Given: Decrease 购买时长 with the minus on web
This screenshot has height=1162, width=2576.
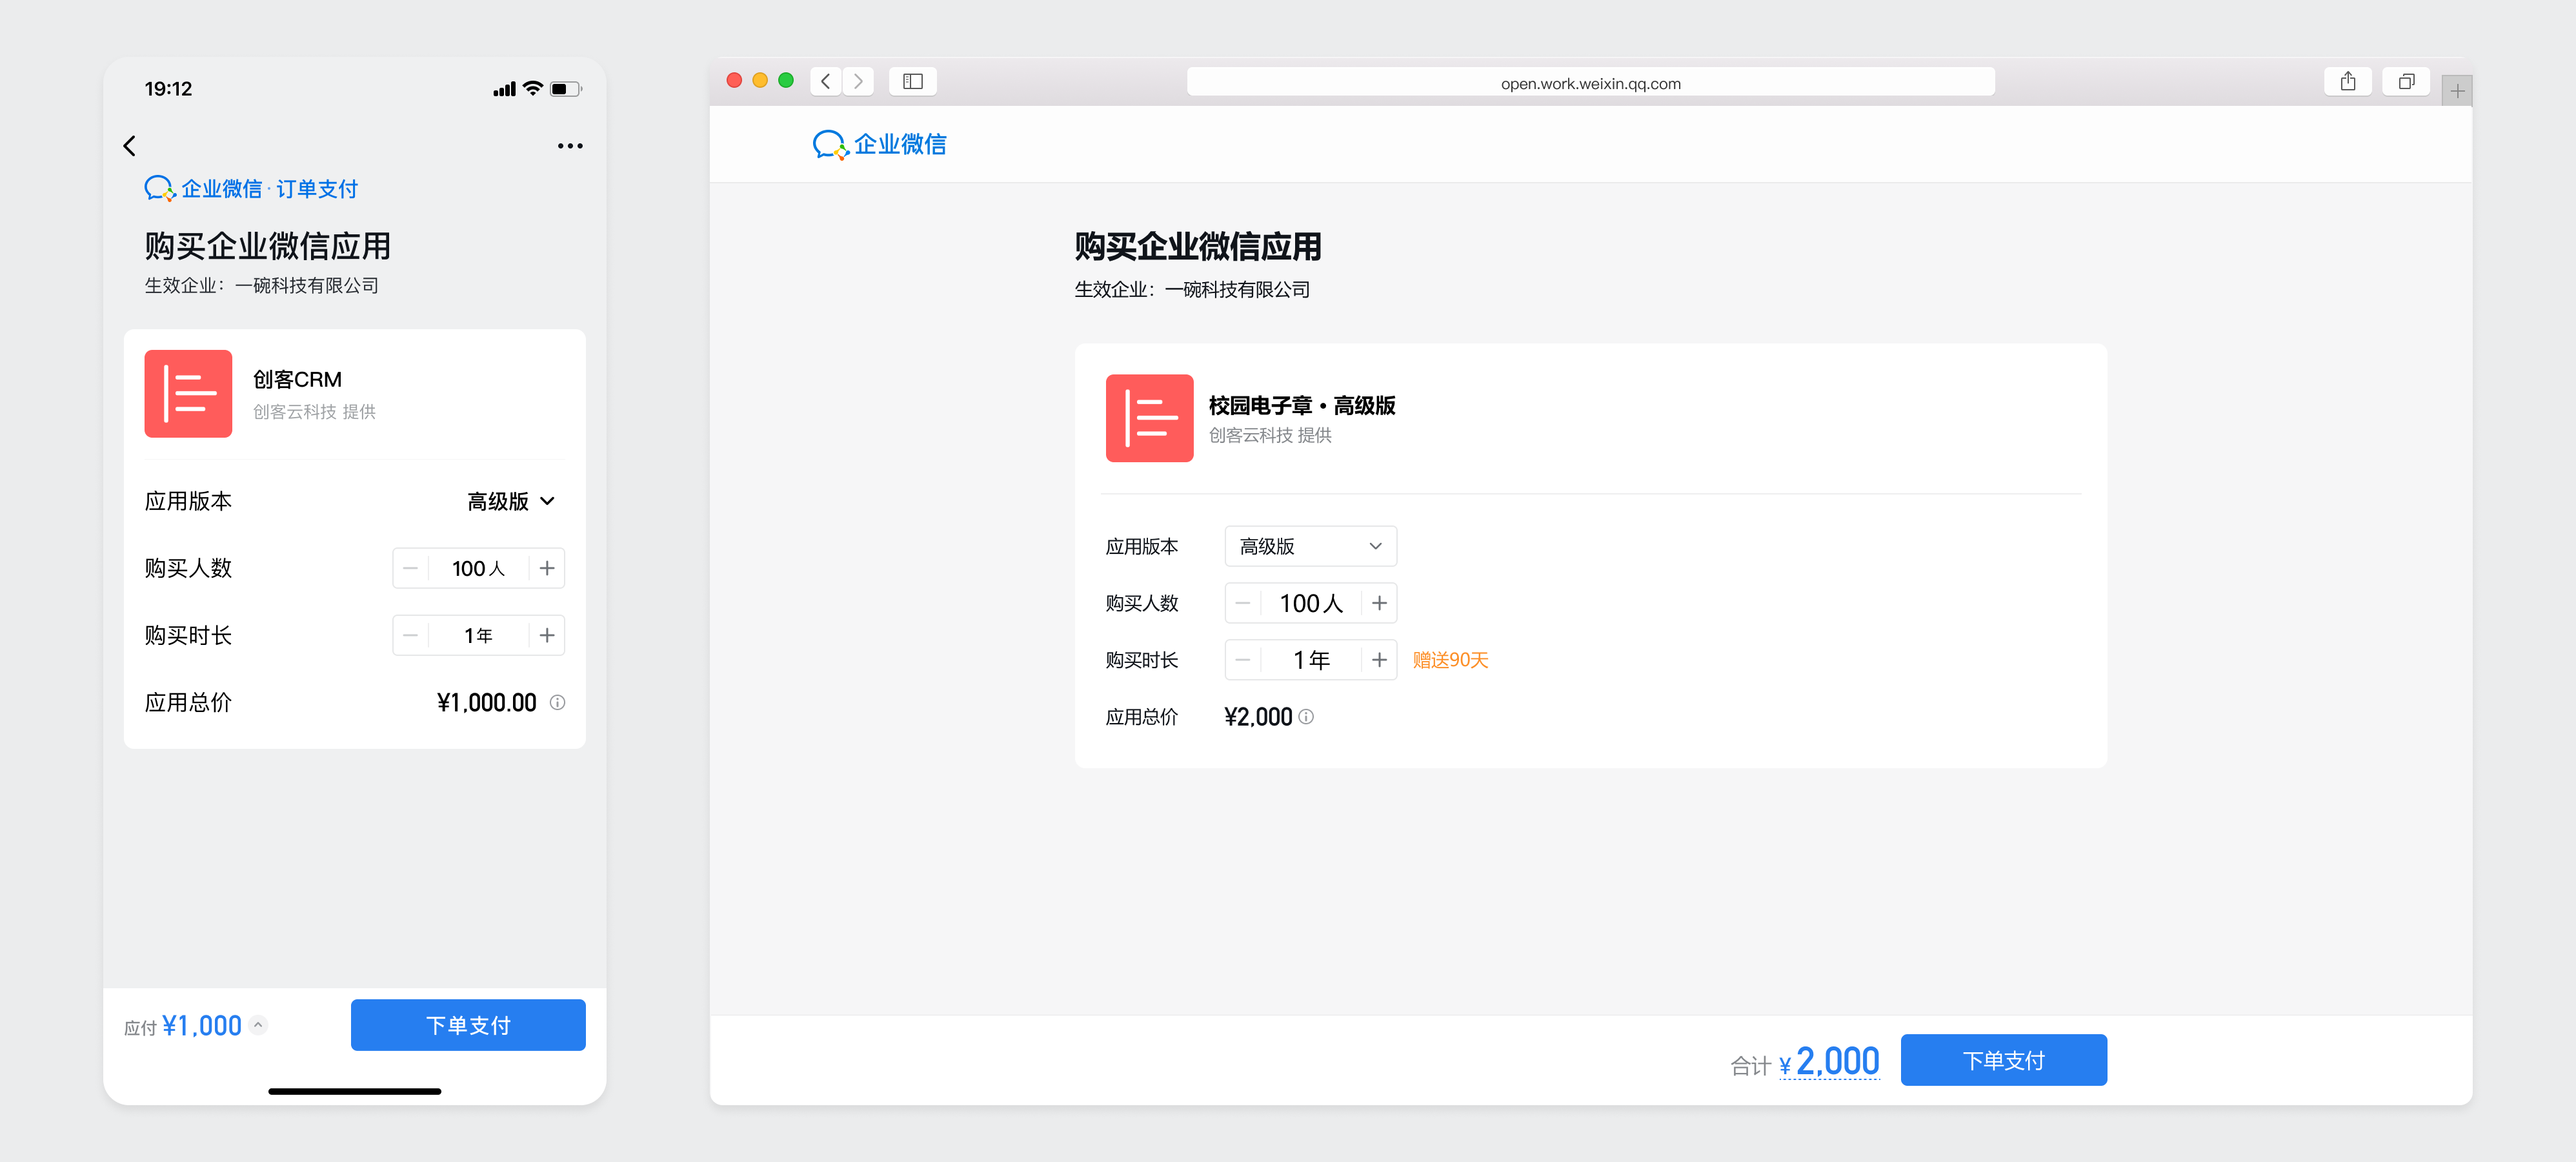Looking at the screenshot, I should click(x=1243, y=660).
